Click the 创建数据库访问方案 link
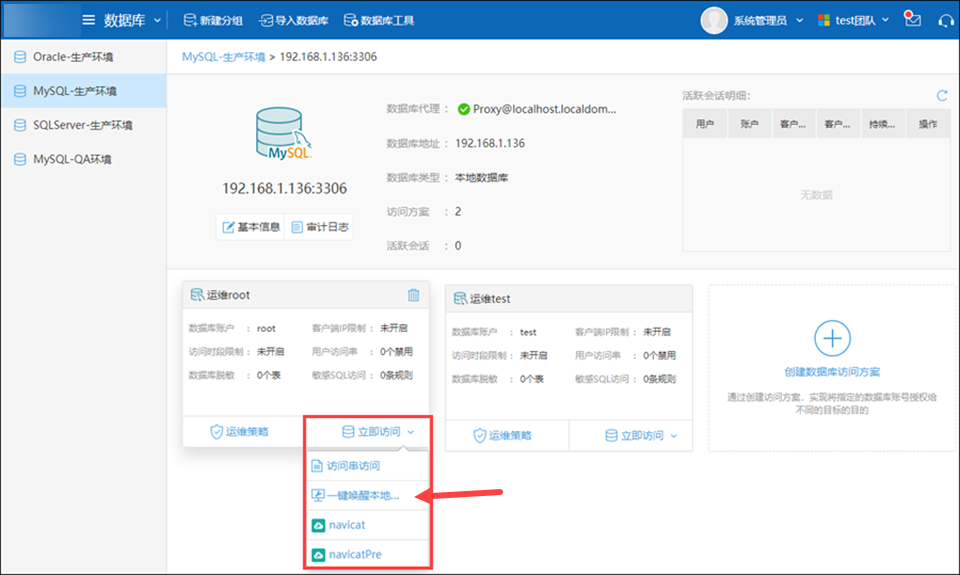The width and height of the screenshot is (960, 575). tap(832, 372)
